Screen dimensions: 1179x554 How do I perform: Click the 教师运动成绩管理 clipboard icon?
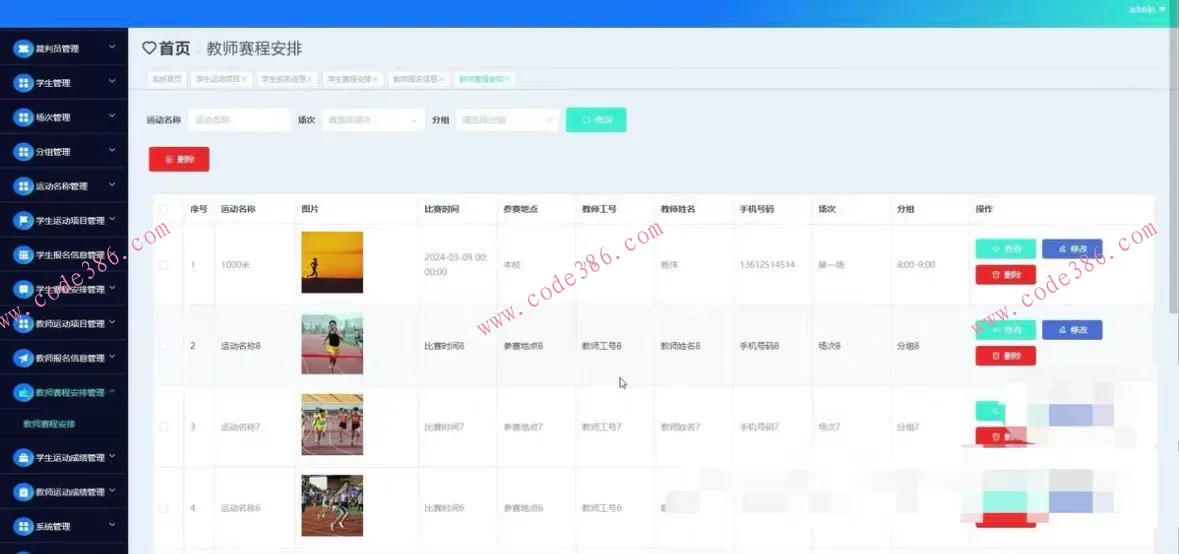click(23, 492)
